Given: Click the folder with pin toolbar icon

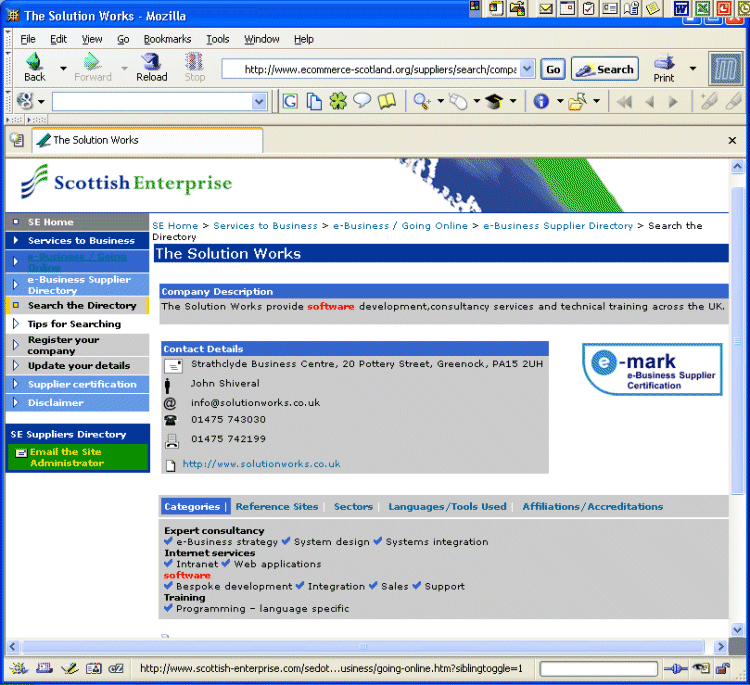Looking at the screenshot, I should click(578, 101).
